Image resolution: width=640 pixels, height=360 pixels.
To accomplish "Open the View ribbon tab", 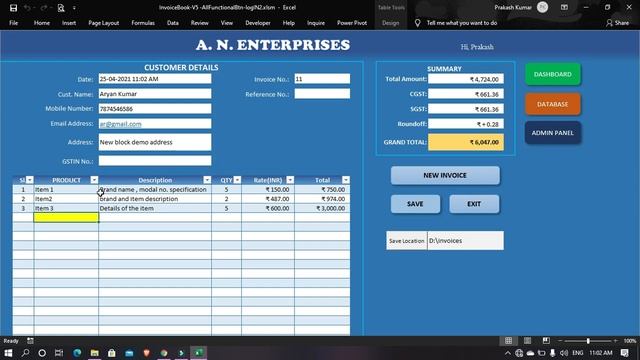I will [227, 23].
